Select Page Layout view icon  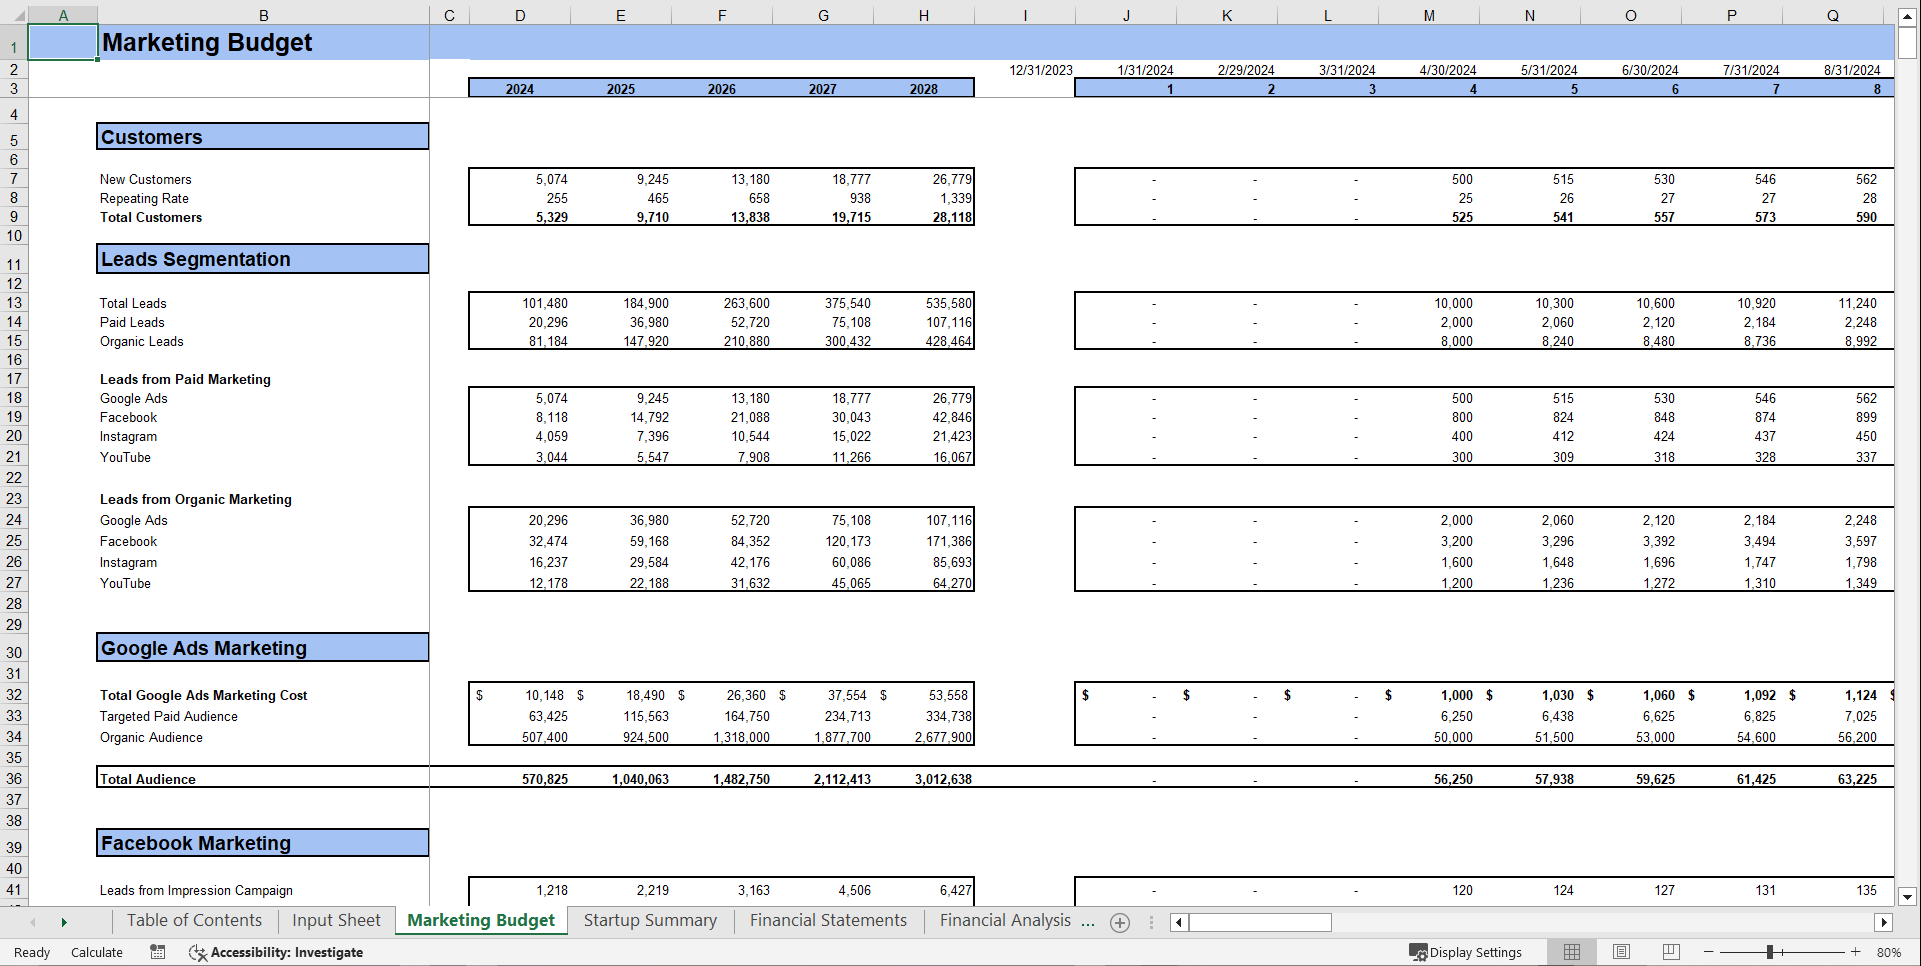coord(1621,952)
